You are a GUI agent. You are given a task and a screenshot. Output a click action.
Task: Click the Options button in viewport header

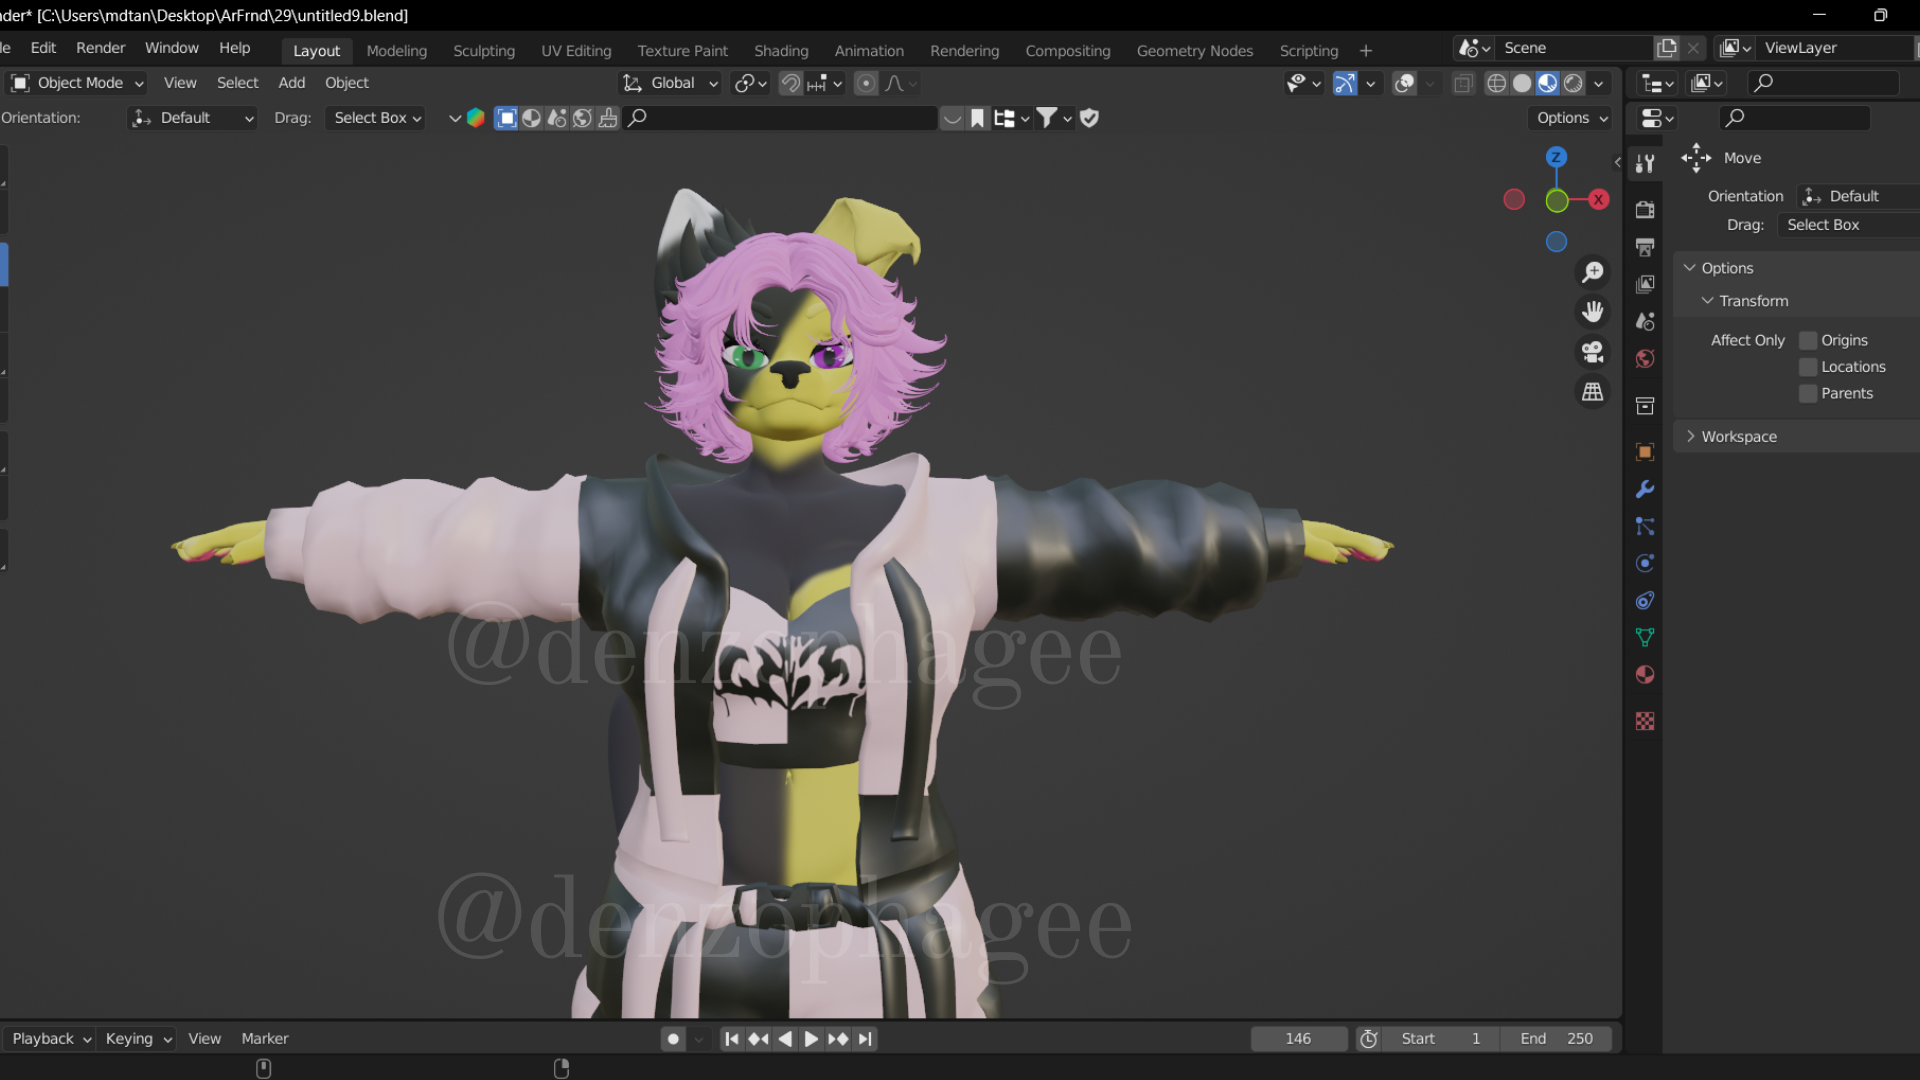[1572, 118]
